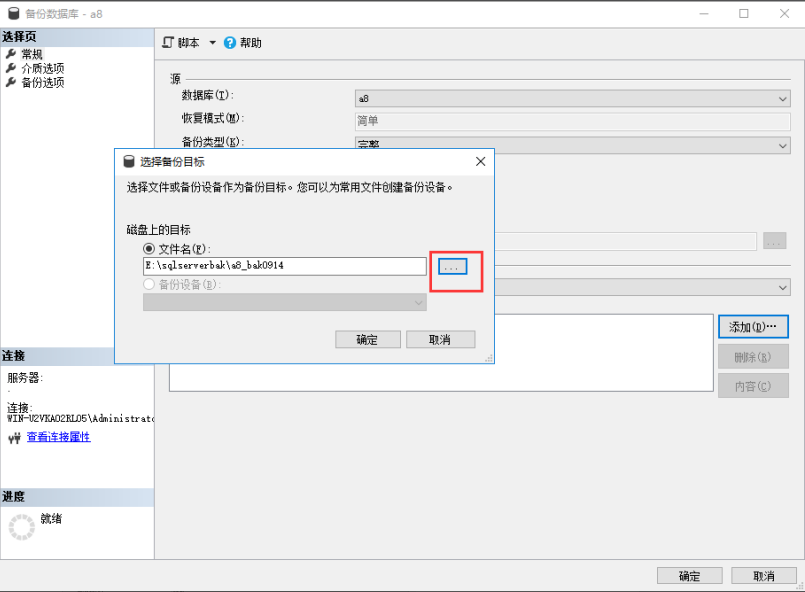Cancel the backup target dialog with 取消
805x592 pixels.
click(440, 339)
